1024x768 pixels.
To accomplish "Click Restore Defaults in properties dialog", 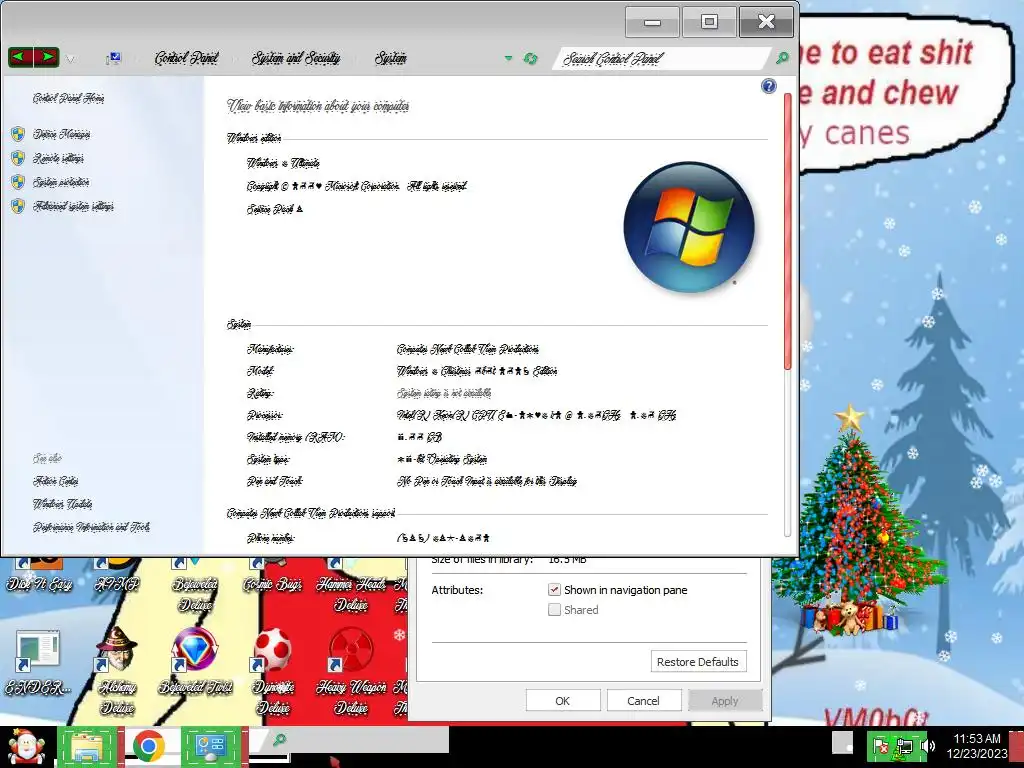I will [x=698, y=662].
